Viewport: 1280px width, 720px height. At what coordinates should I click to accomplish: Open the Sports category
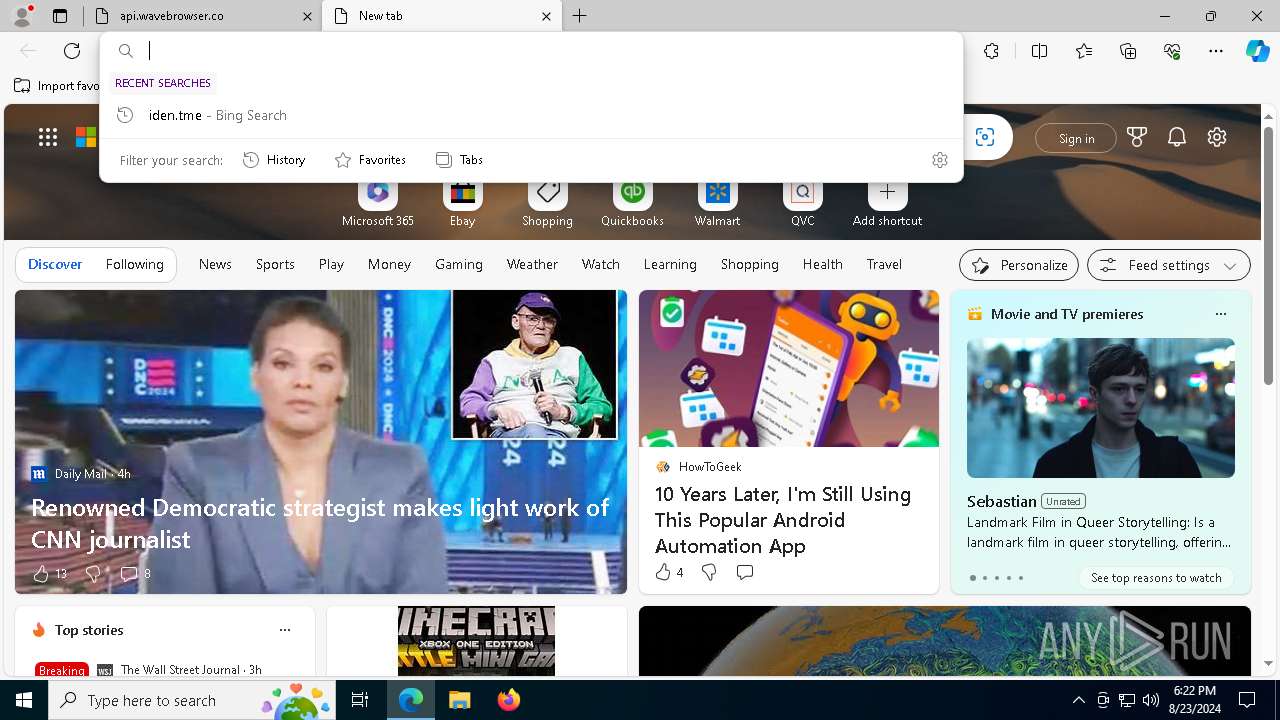coord(275,264)
